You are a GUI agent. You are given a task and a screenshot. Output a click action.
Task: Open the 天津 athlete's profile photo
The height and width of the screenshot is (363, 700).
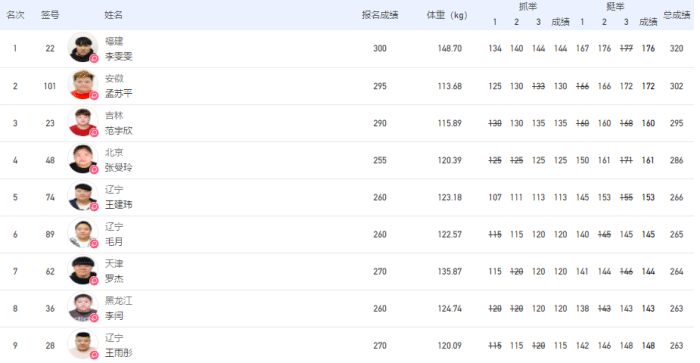tap(83, 270)
